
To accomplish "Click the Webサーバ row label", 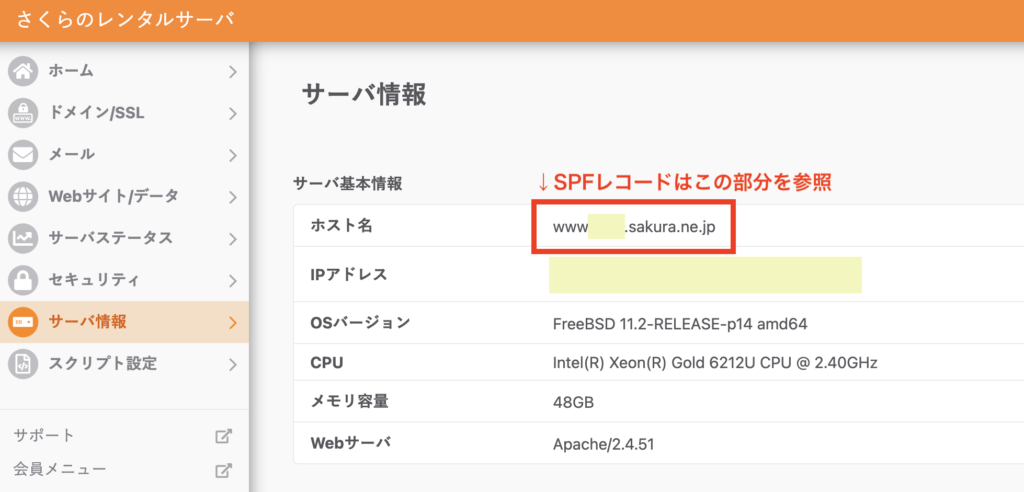I will 351,443.
